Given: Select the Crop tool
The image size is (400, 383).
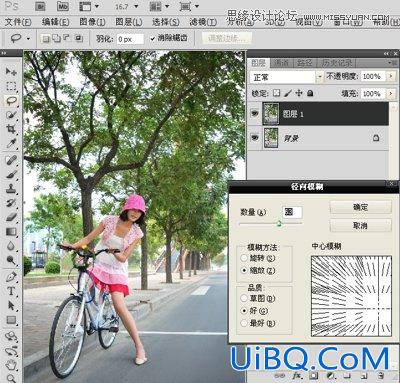Looking at the screenshot, I should point(11,129).
